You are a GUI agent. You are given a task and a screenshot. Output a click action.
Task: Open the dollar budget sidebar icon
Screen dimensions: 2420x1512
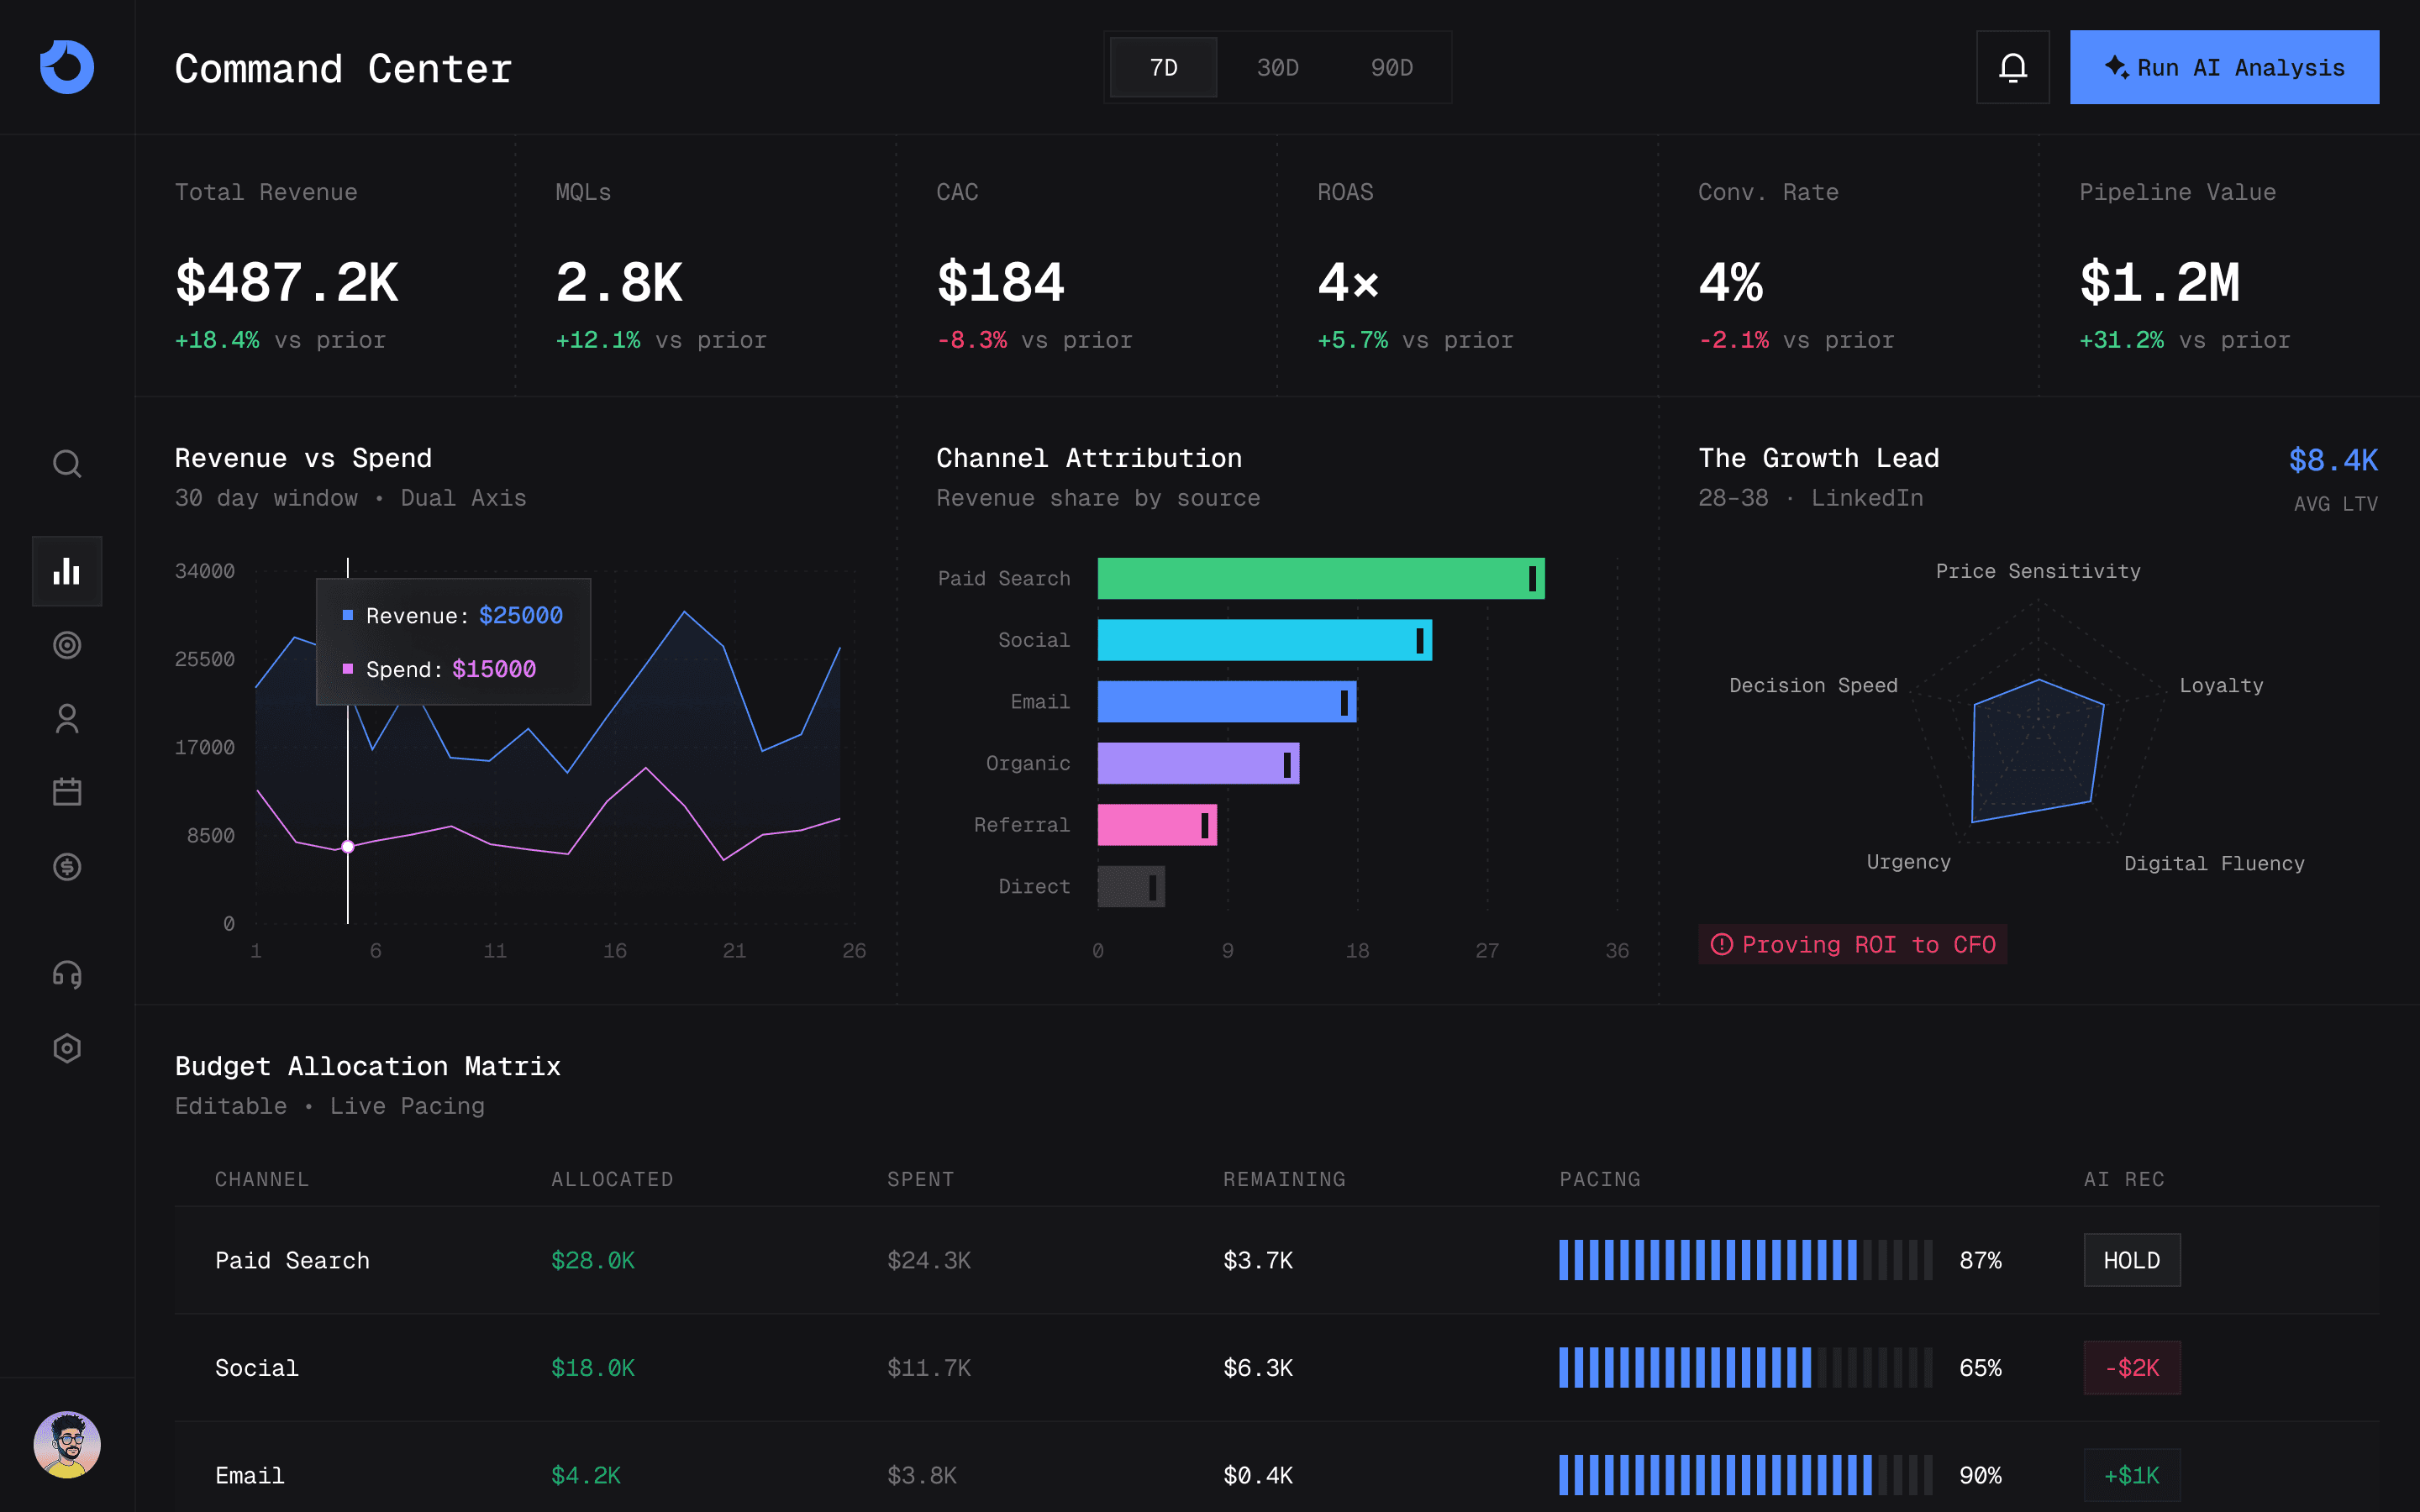click(67, 866)
